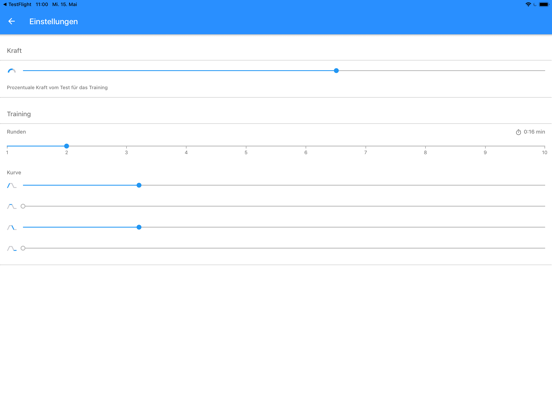
Task: Set Runden slider to tick 9
Action: click(485, 146)
